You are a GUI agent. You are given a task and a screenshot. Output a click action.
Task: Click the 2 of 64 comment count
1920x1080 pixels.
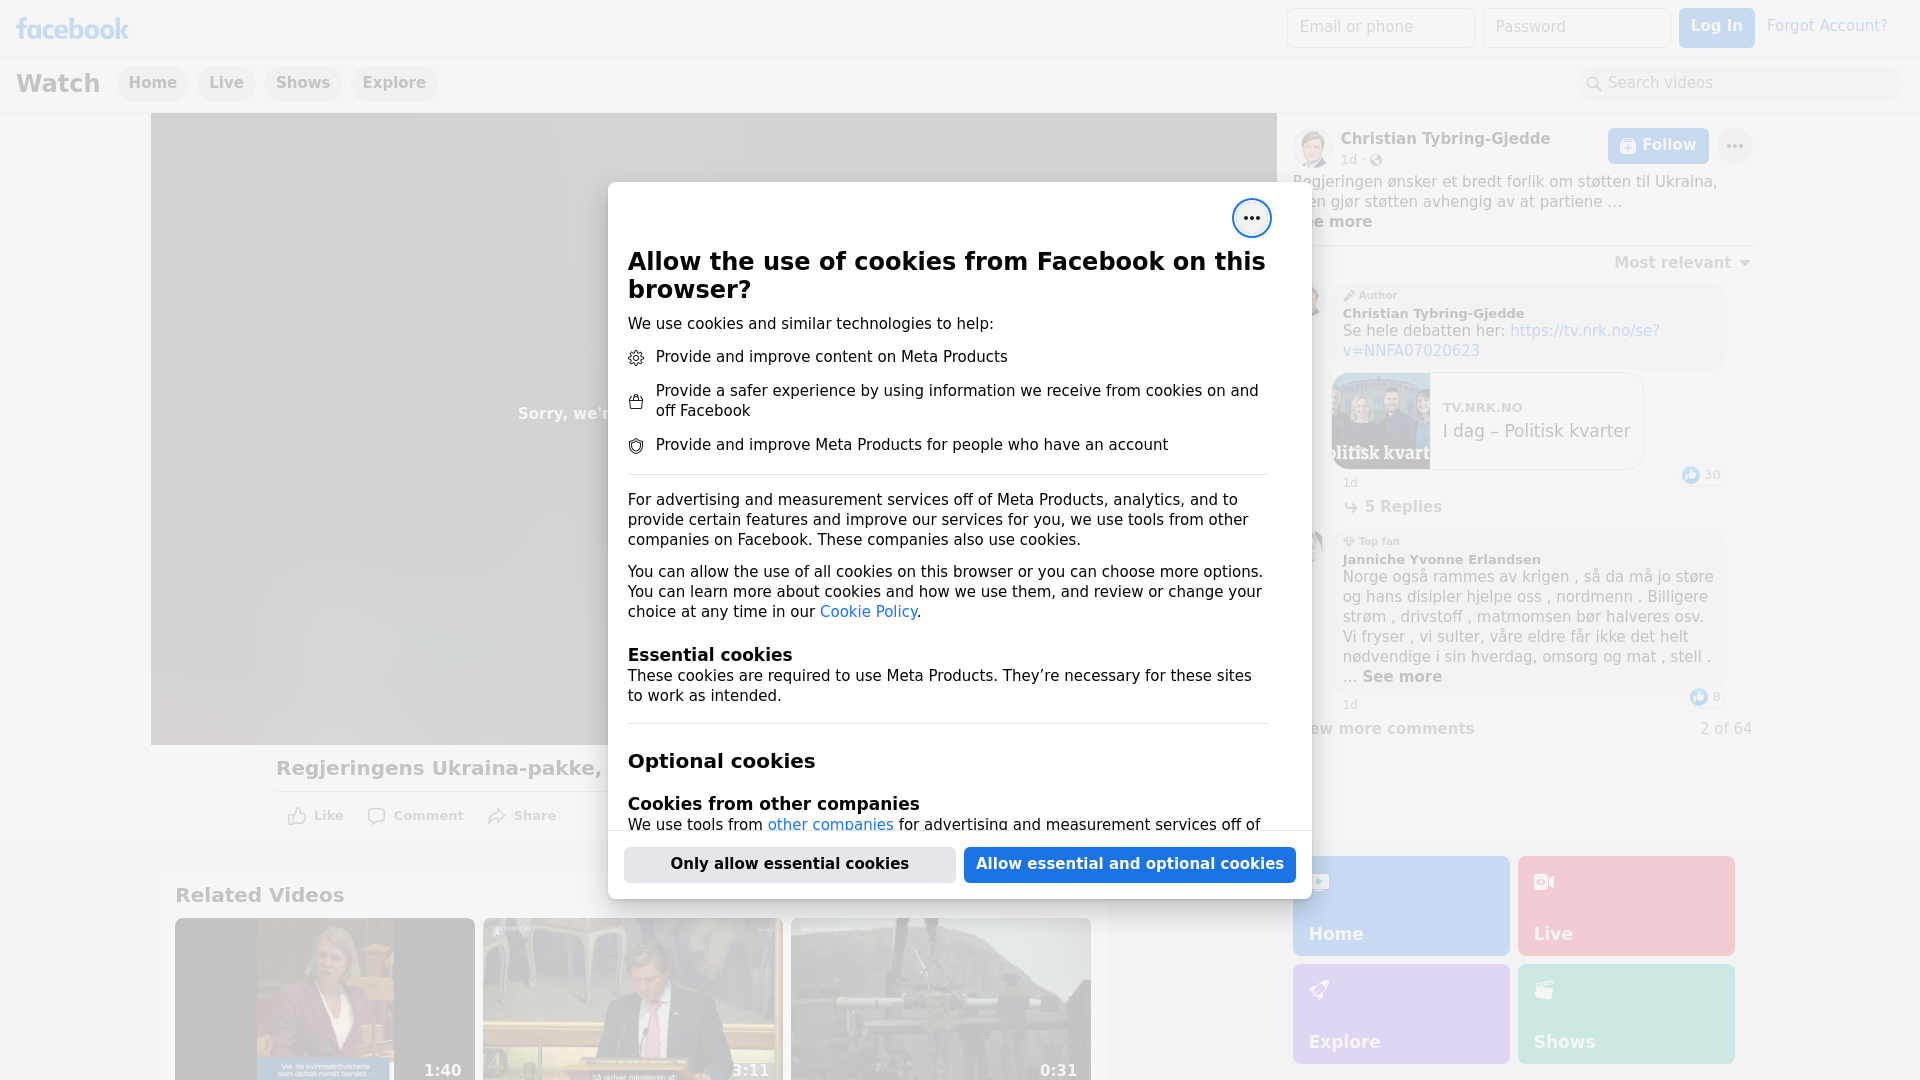[x=1726, y=729]
